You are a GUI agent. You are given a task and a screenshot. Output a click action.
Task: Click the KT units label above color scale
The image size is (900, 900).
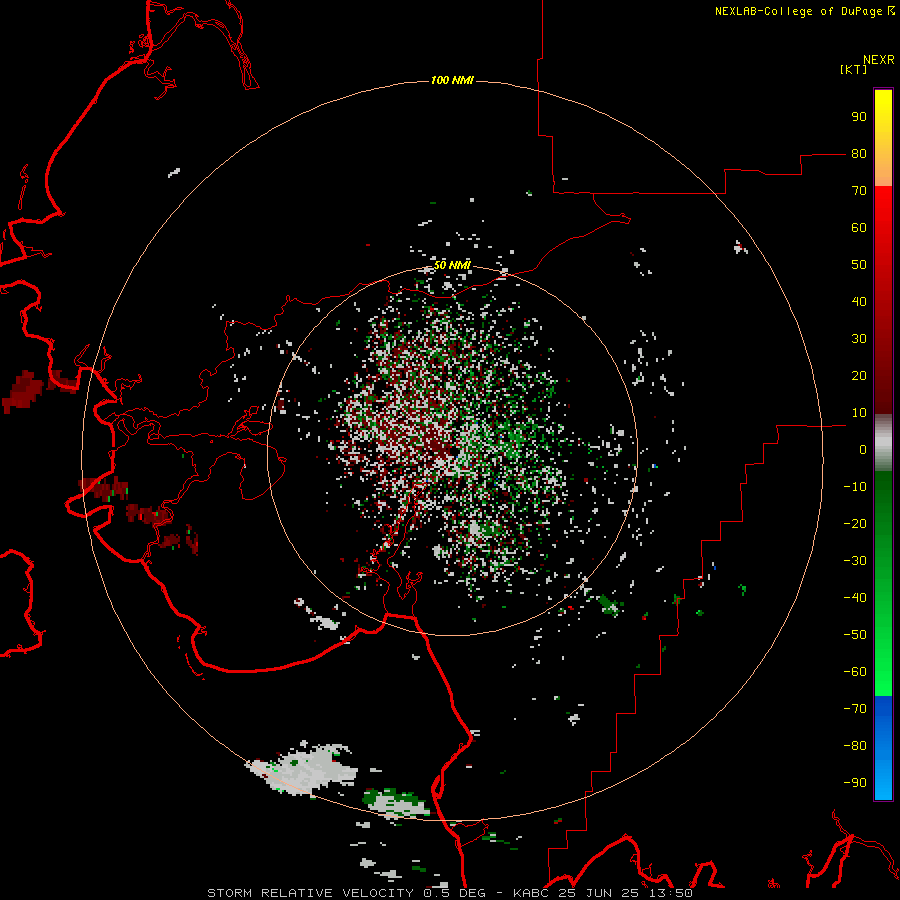click(x=853, y=69)
